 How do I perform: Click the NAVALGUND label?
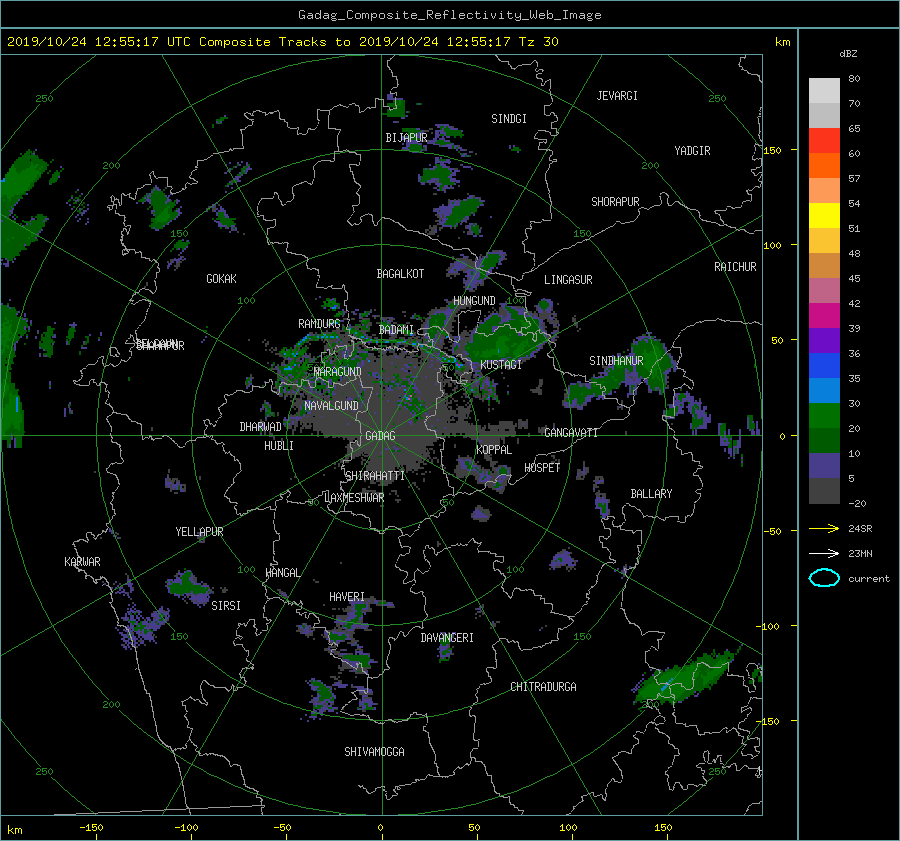pyautogui.click(x=331, y=406)
